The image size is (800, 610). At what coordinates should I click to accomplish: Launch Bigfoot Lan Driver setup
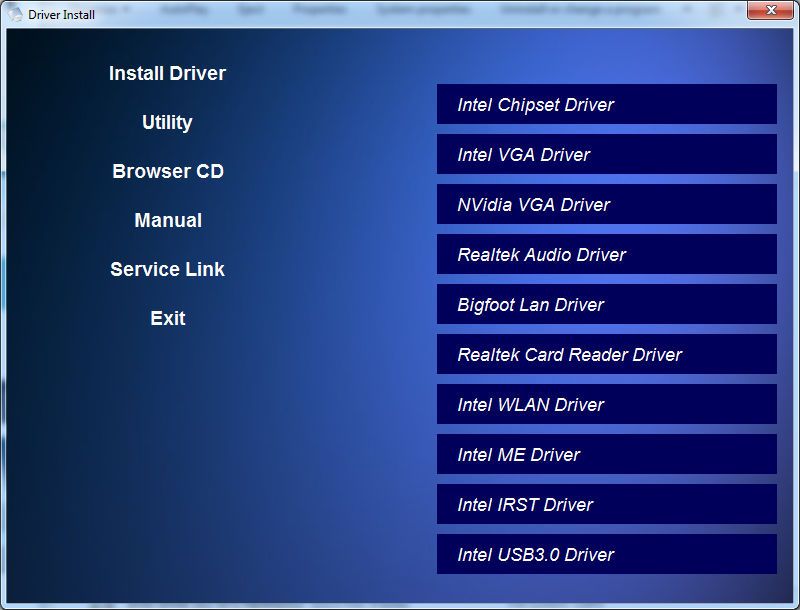pyautogui.click(x=606, y=304)
